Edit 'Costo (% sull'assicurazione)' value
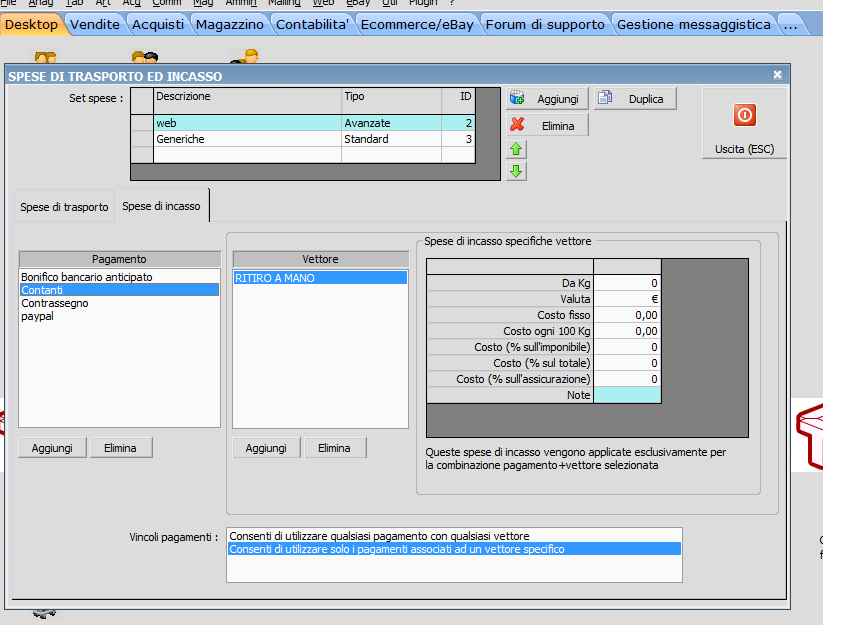Screen dimensions: 864x625 tap(627, 379)
